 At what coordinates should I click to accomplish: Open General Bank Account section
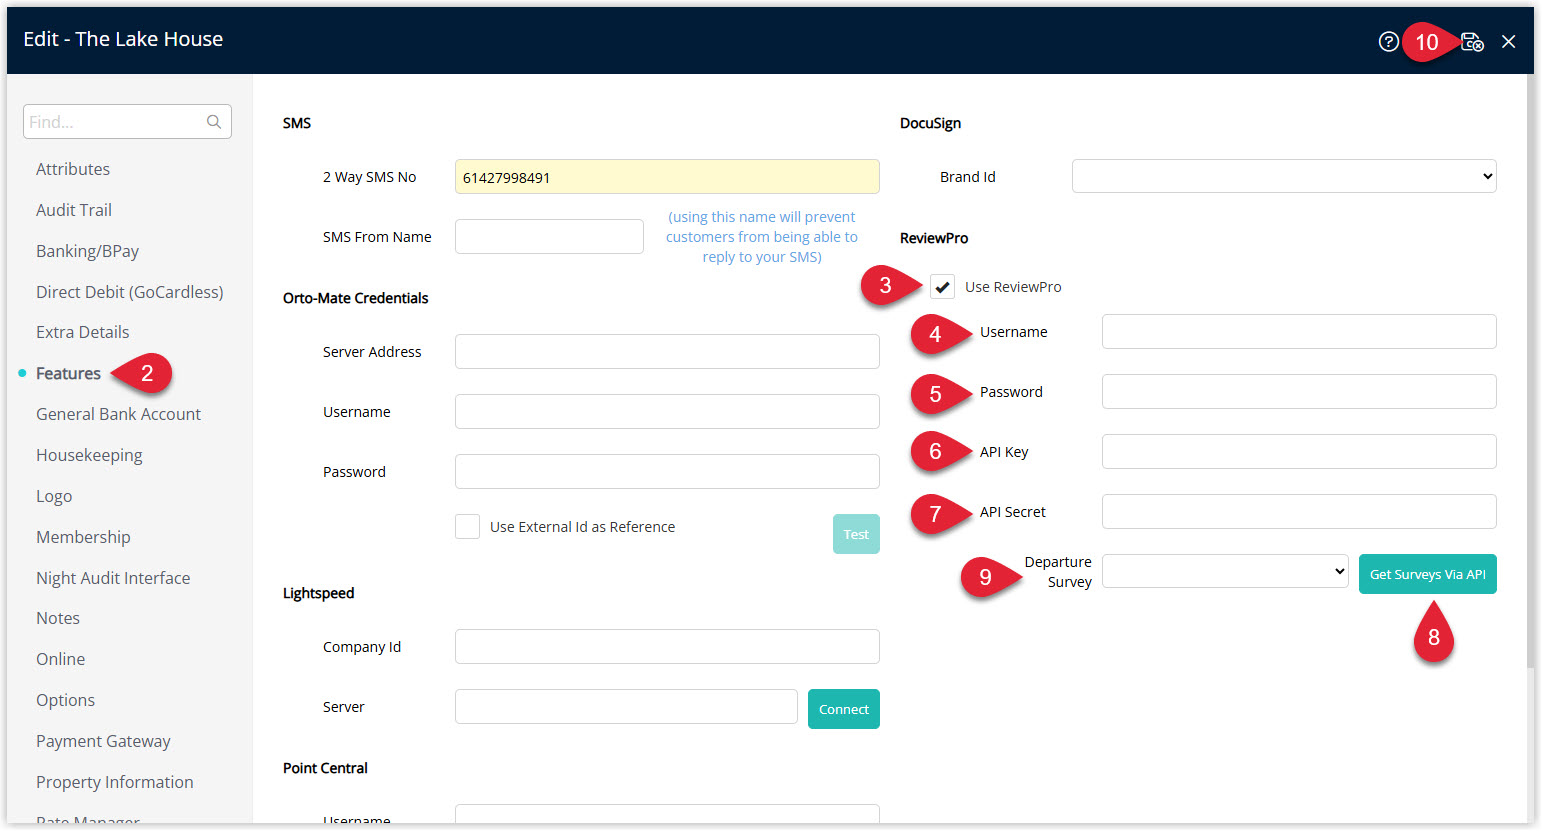[118, 414]
